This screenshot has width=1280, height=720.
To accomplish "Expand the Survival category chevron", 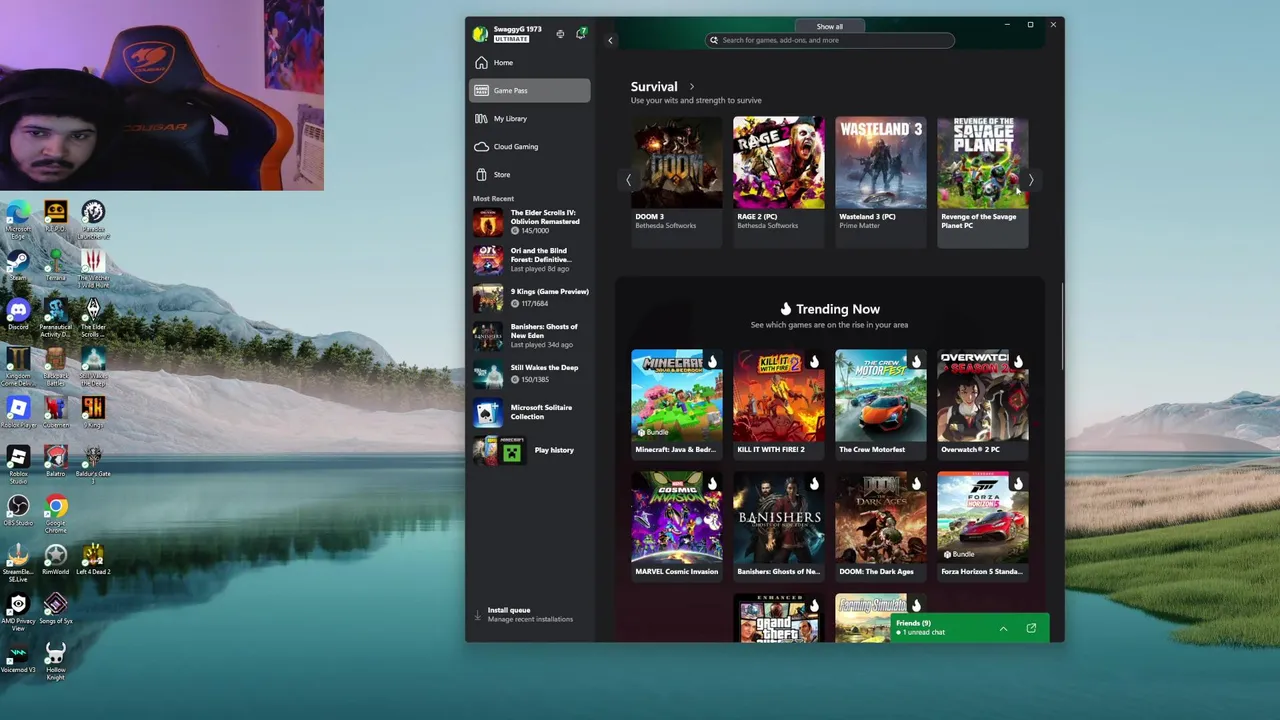I will 691,87.
